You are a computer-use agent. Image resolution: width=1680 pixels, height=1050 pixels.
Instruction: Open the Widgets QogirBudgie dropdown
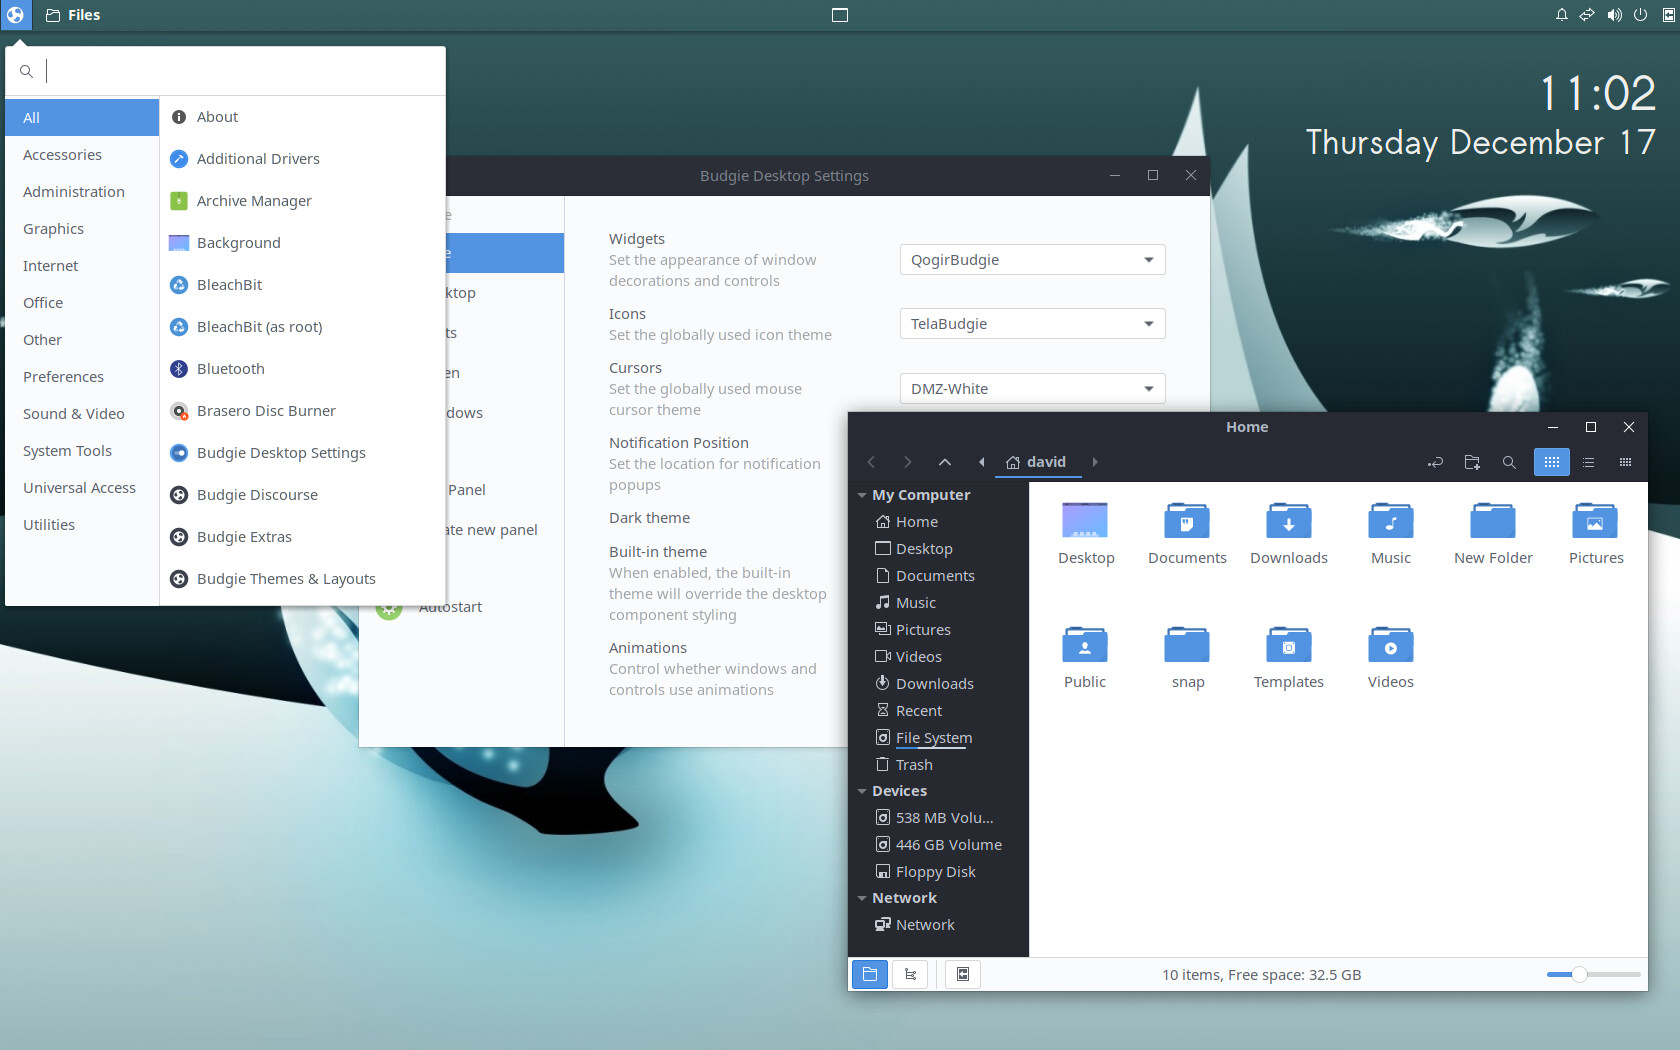coord(1032,260)
